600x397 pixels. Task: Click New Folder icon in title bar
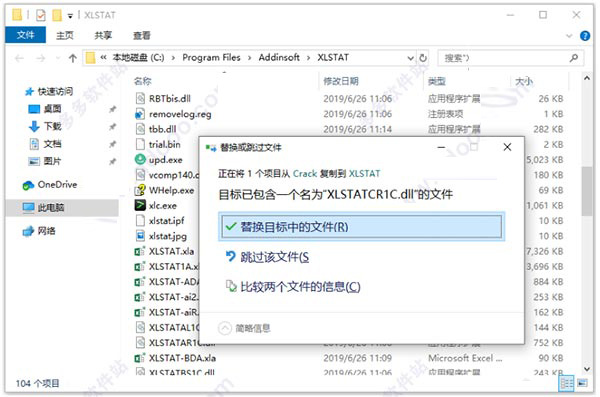point(57,15)
